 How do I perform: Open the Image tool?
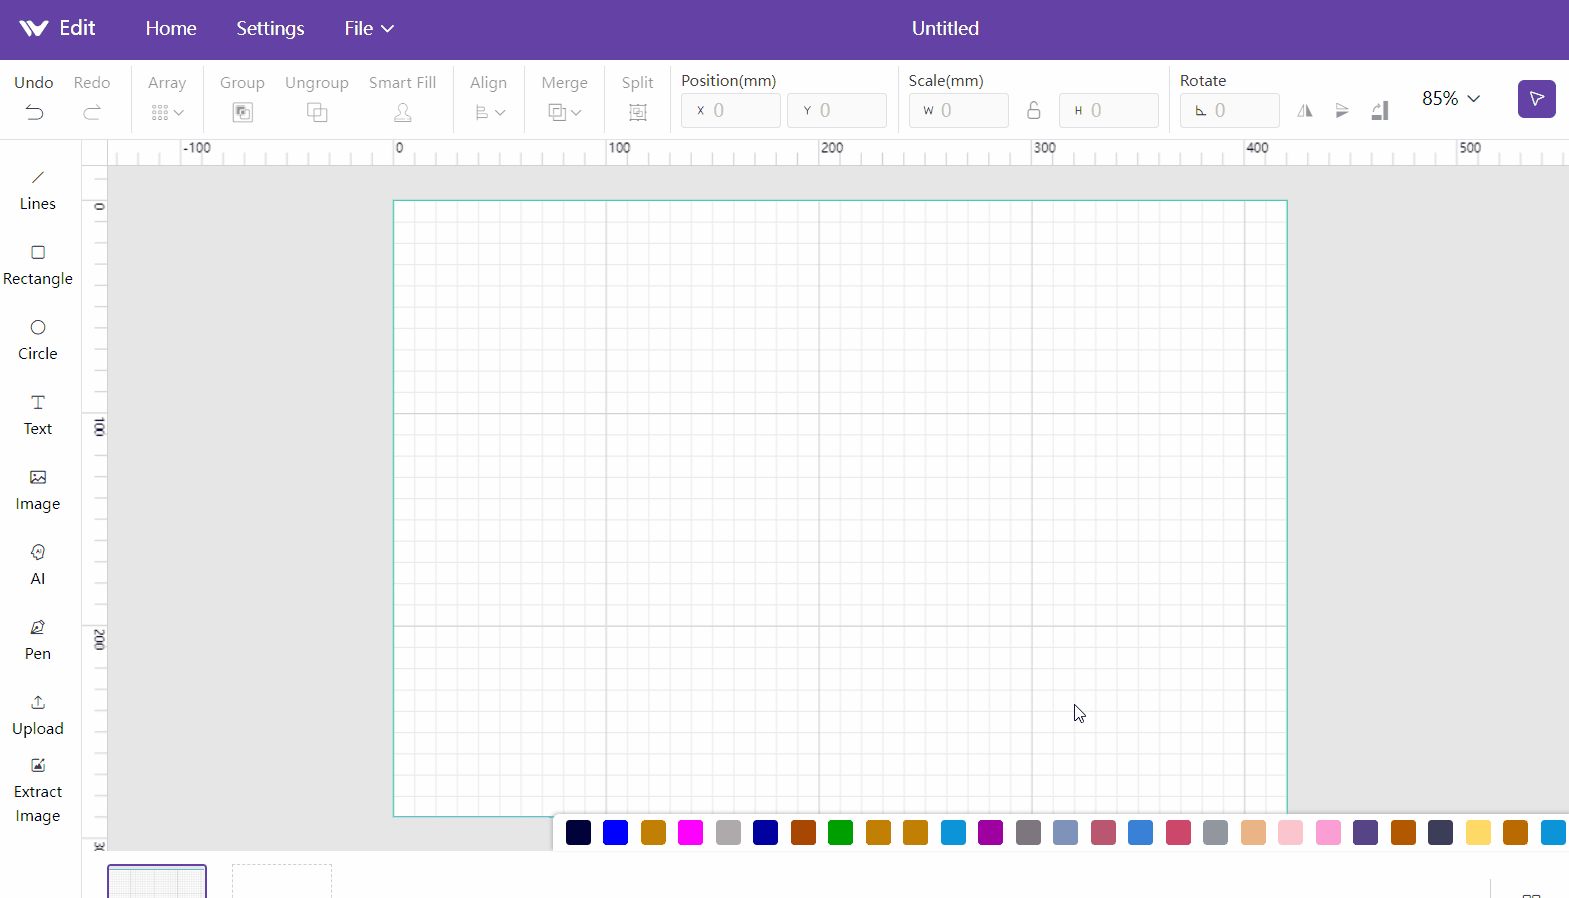pos(38,489)
